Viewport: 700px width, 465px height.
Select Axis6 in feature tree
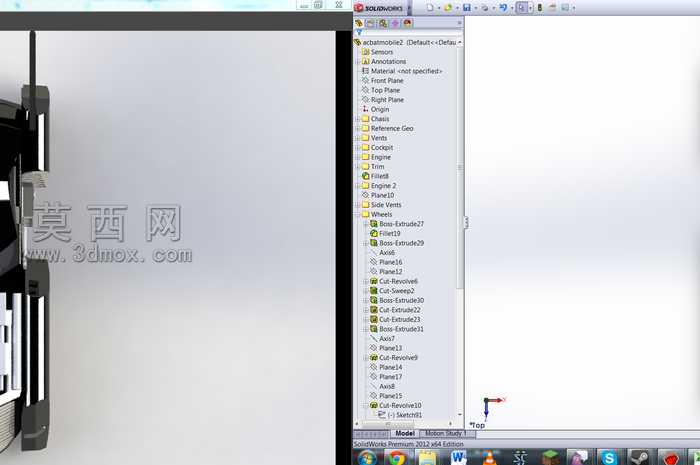(382, 253)
